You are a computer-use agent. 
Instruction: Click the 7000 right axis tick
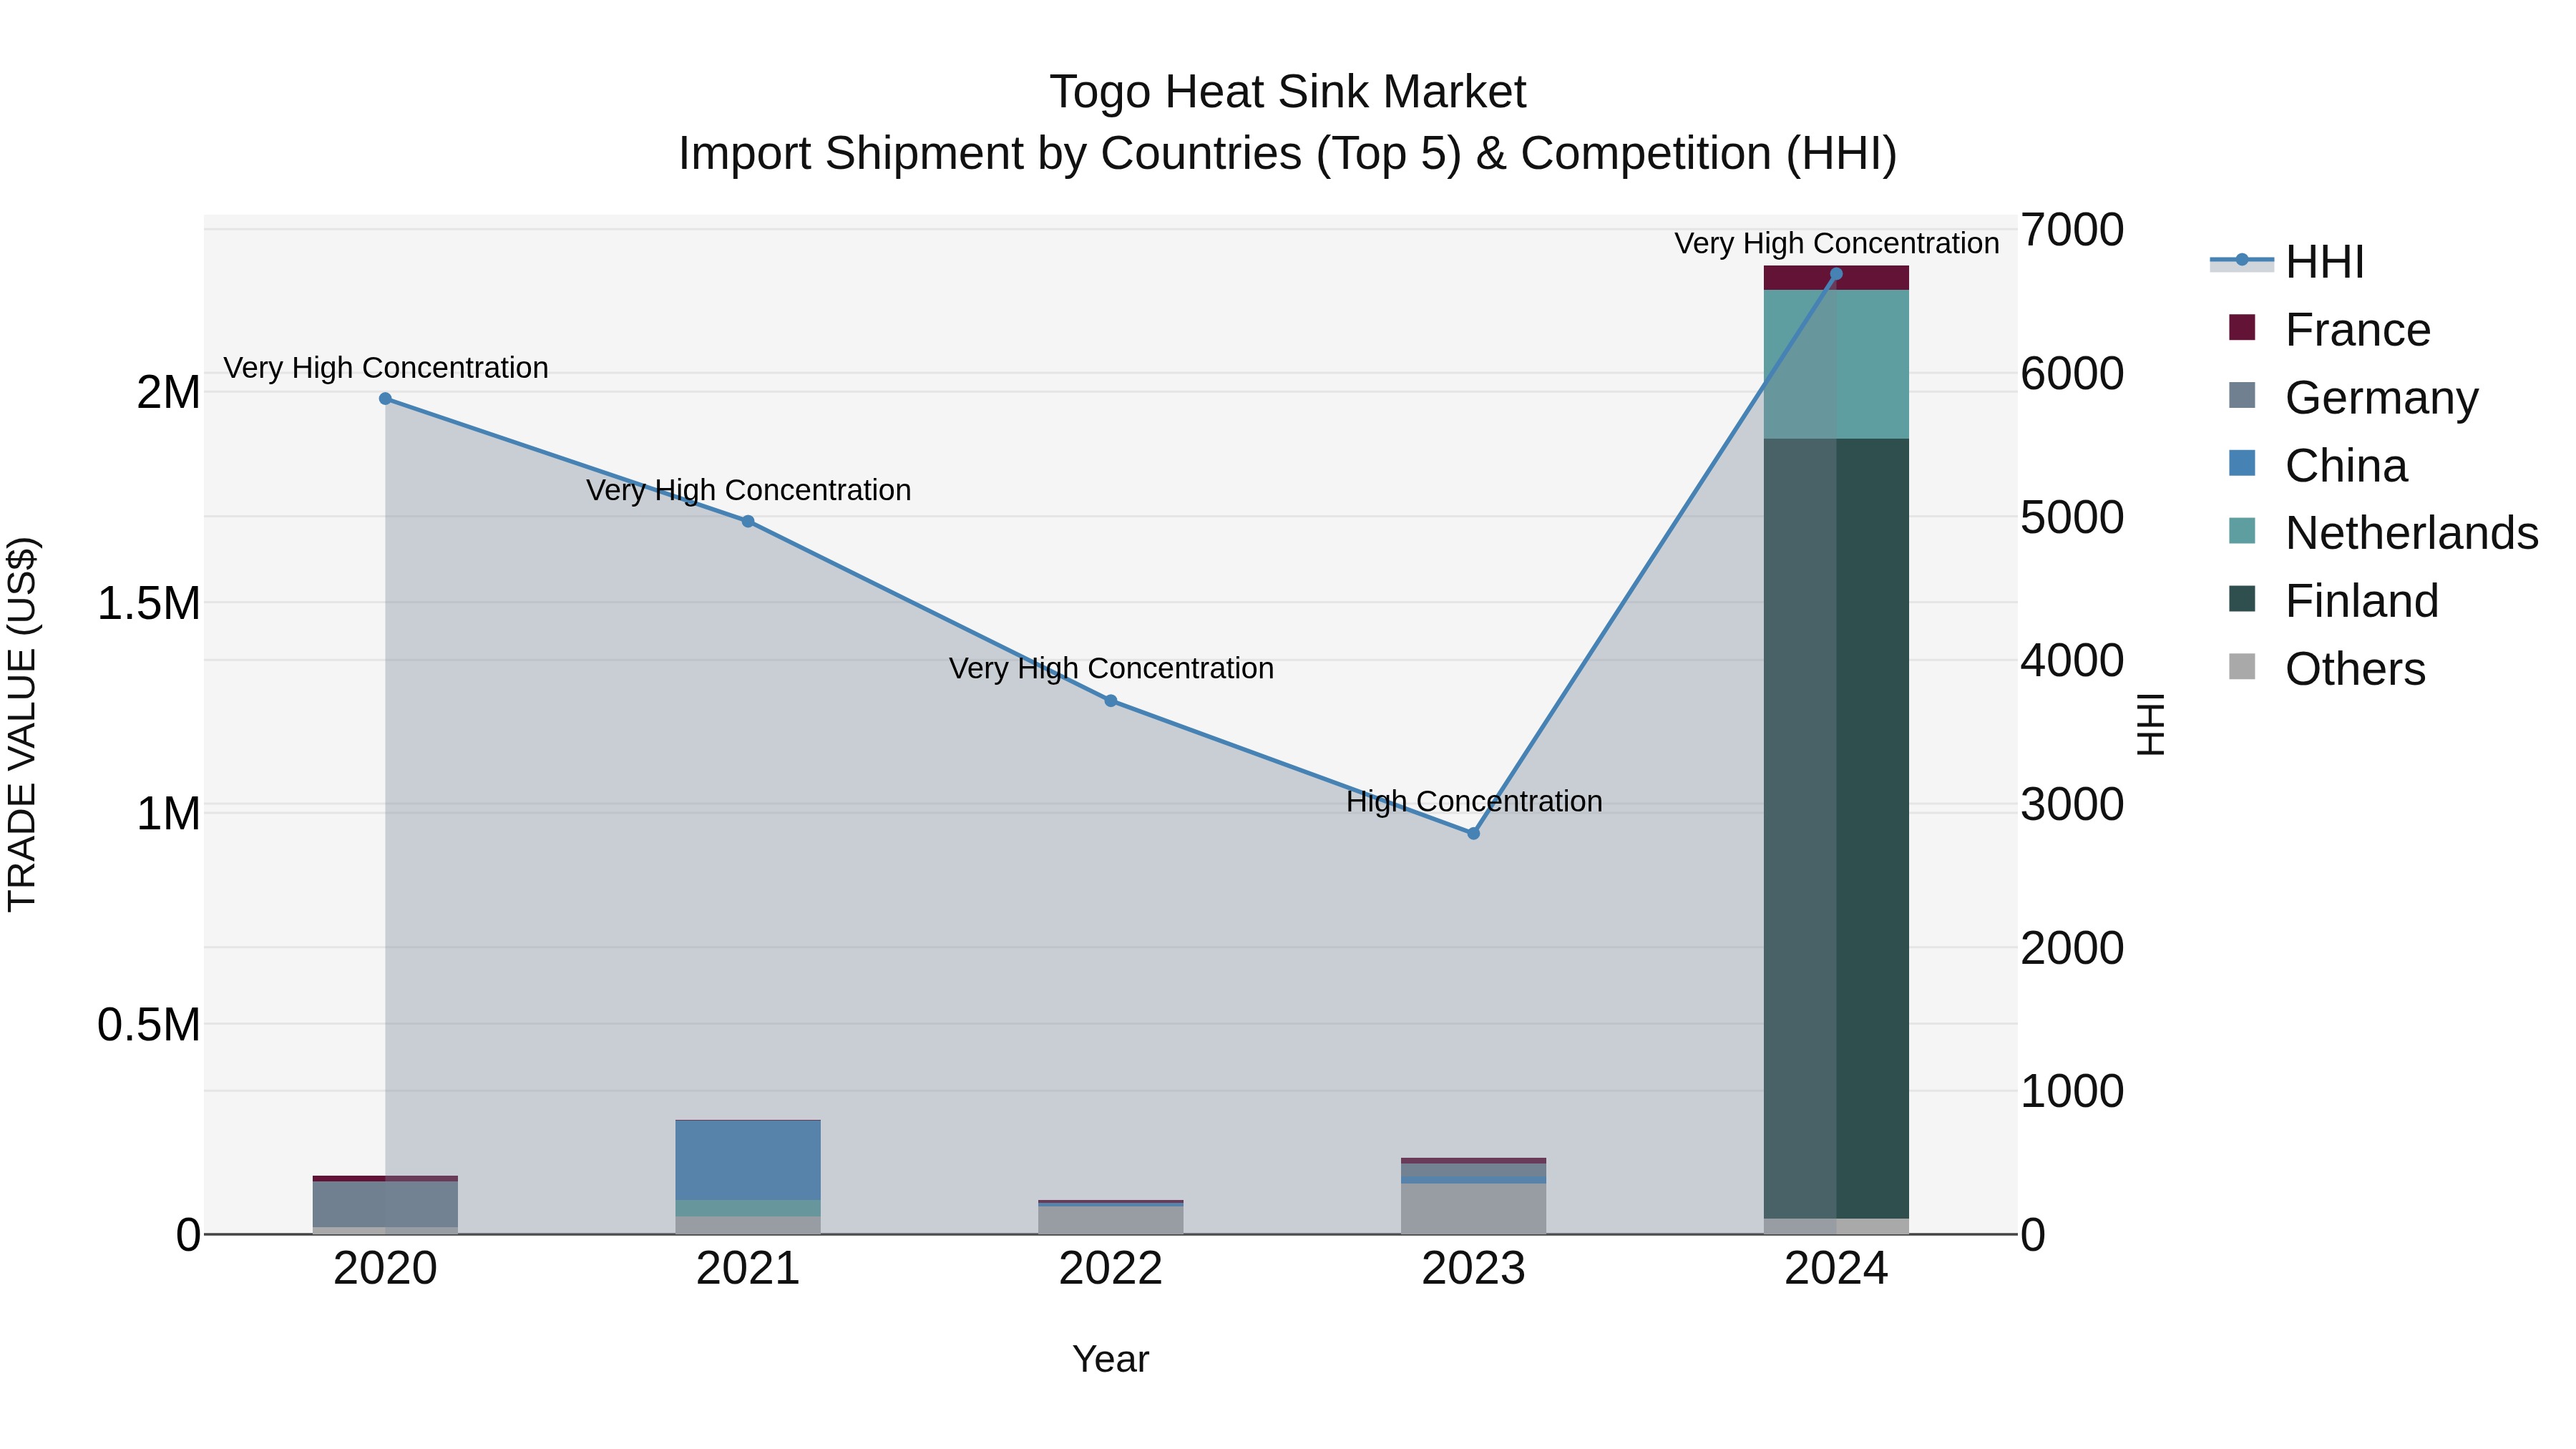pyautogui.click(x=2072, y=230)
